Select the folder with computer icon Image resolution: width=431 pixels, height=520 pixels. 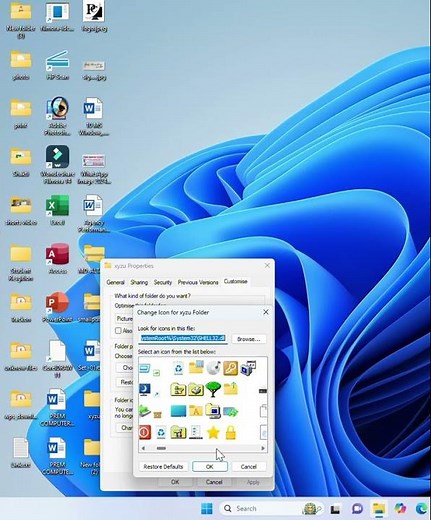point(213,411)
